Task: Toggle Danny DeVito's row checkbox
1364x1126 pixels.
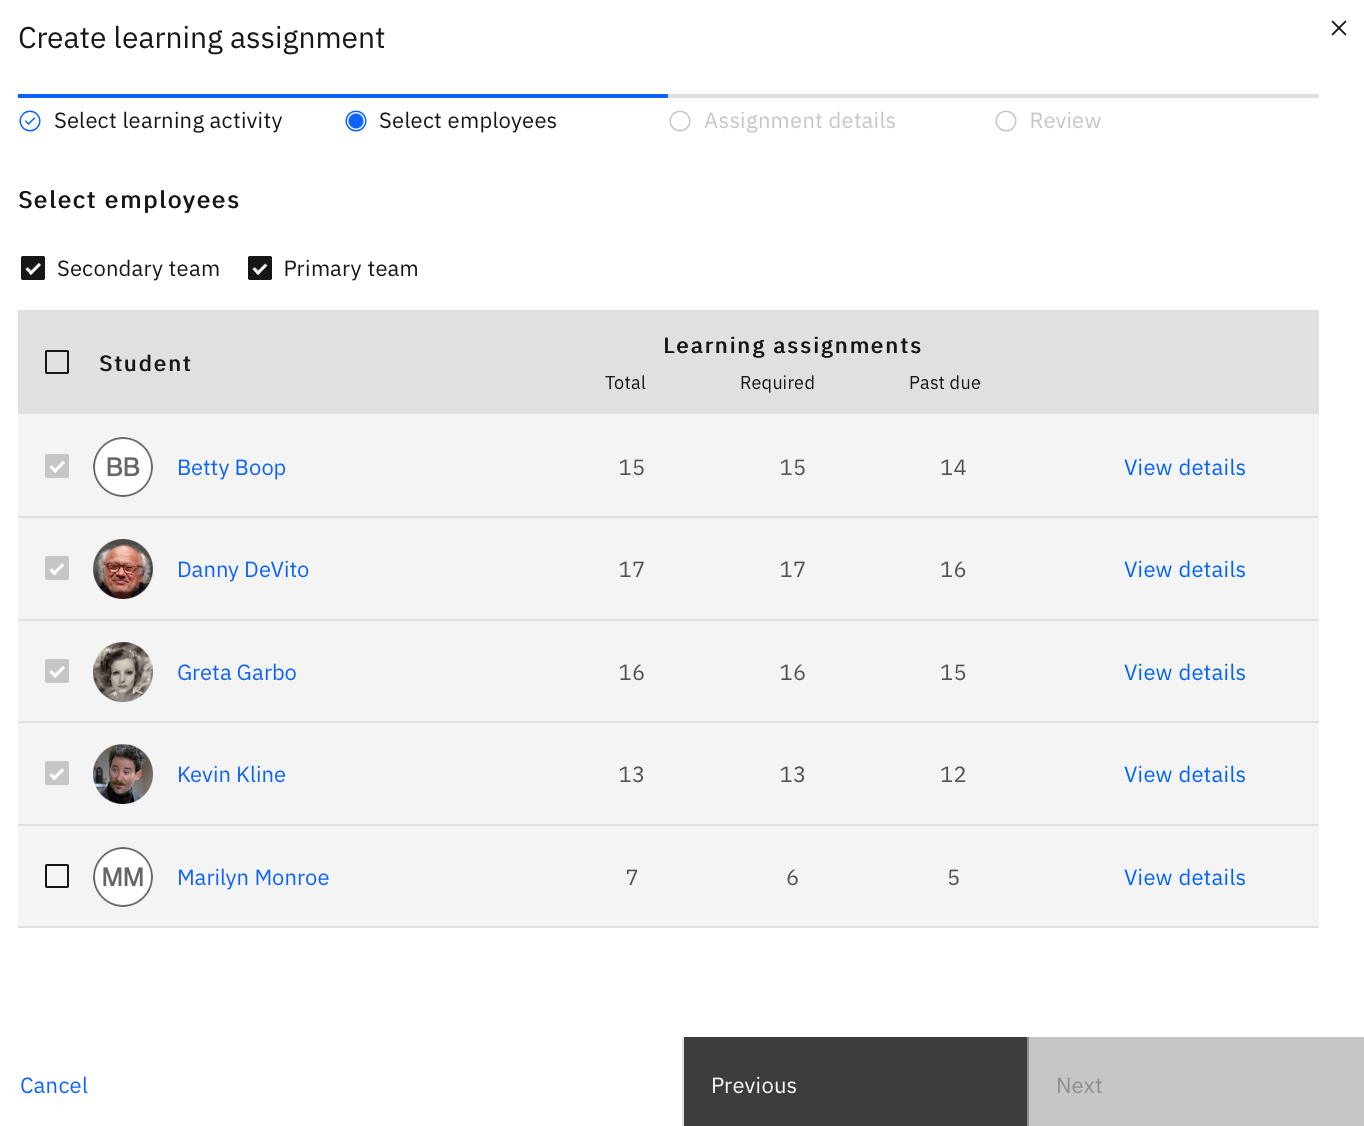Action: tap(57, 569)
